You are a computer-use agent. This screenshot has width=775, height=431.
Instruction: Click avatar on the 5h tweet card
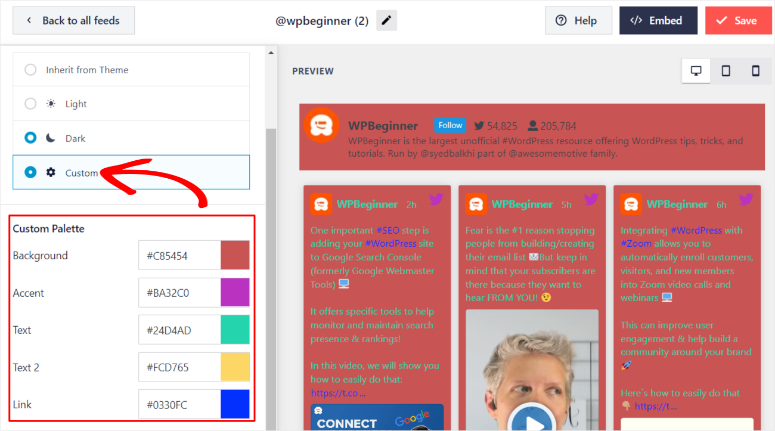pos(476,204)
